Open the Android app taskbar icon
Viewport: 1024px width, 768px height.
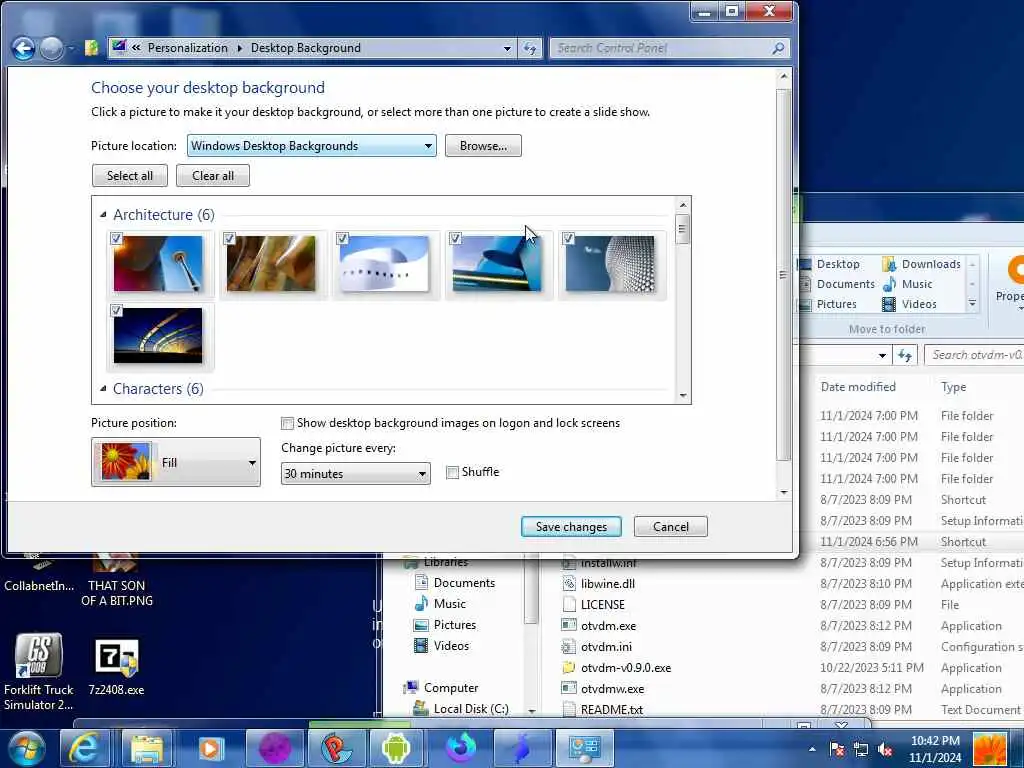click(x=396, y=748)
